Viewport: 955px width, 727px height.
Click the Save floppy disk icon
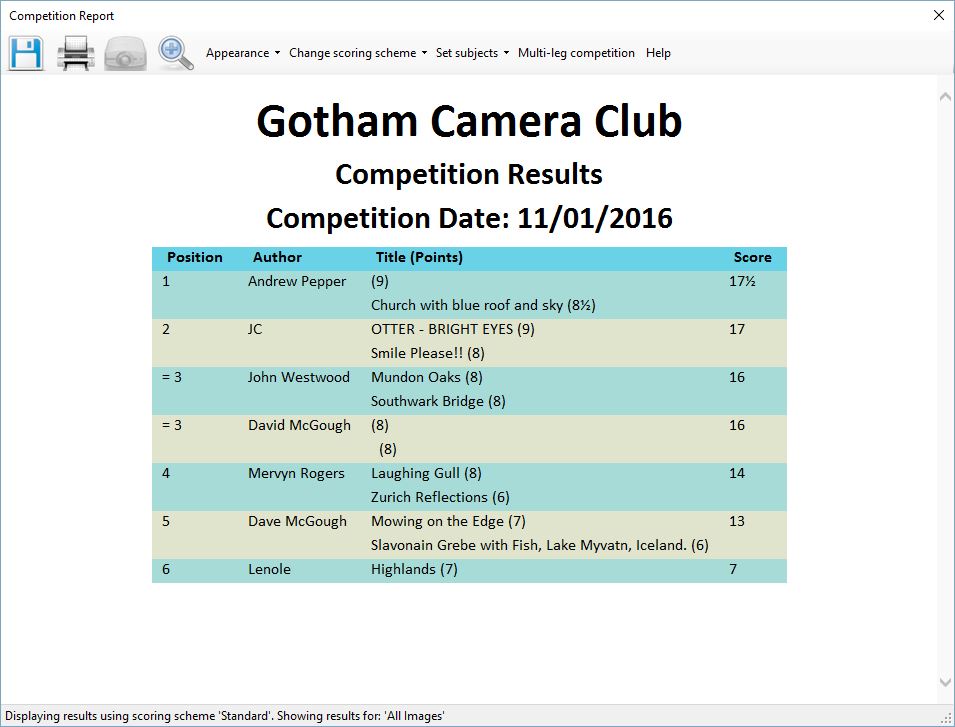26,54
